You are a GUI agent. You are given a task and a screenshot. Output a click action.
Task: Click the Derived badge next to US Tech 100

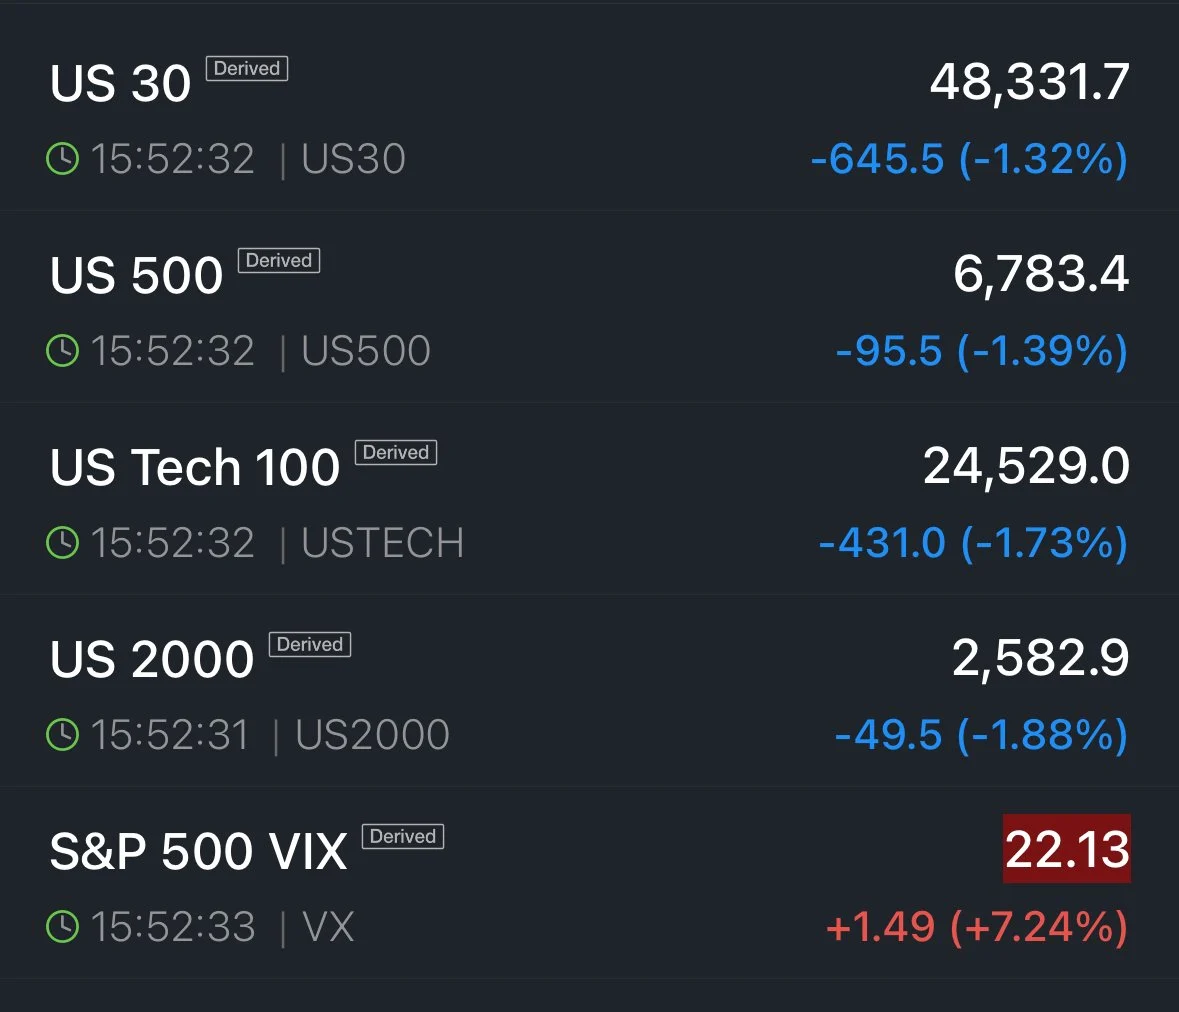click(x=396, y=452)
